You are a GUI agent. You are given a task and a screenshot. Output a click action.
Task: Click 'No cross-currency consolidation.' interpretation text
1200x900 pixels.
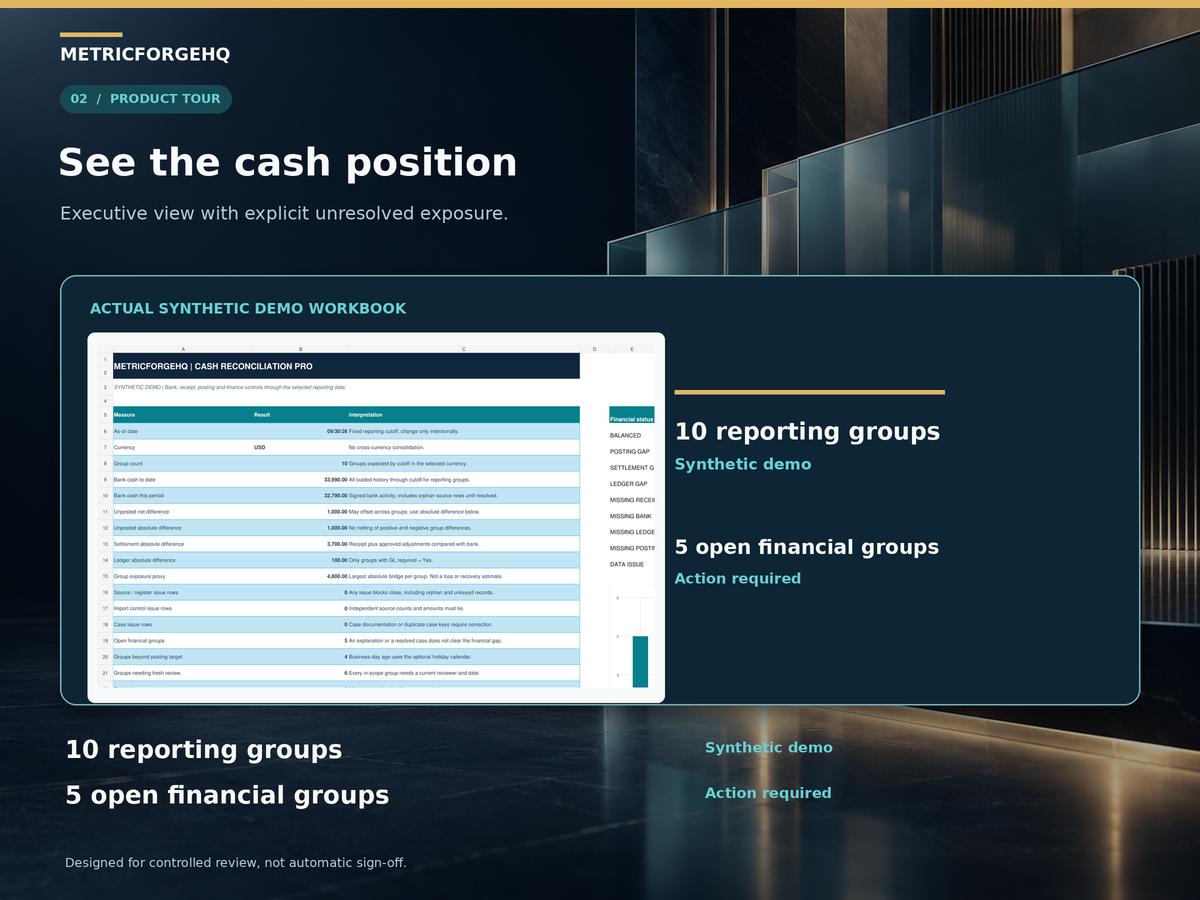tap(386, 447)
